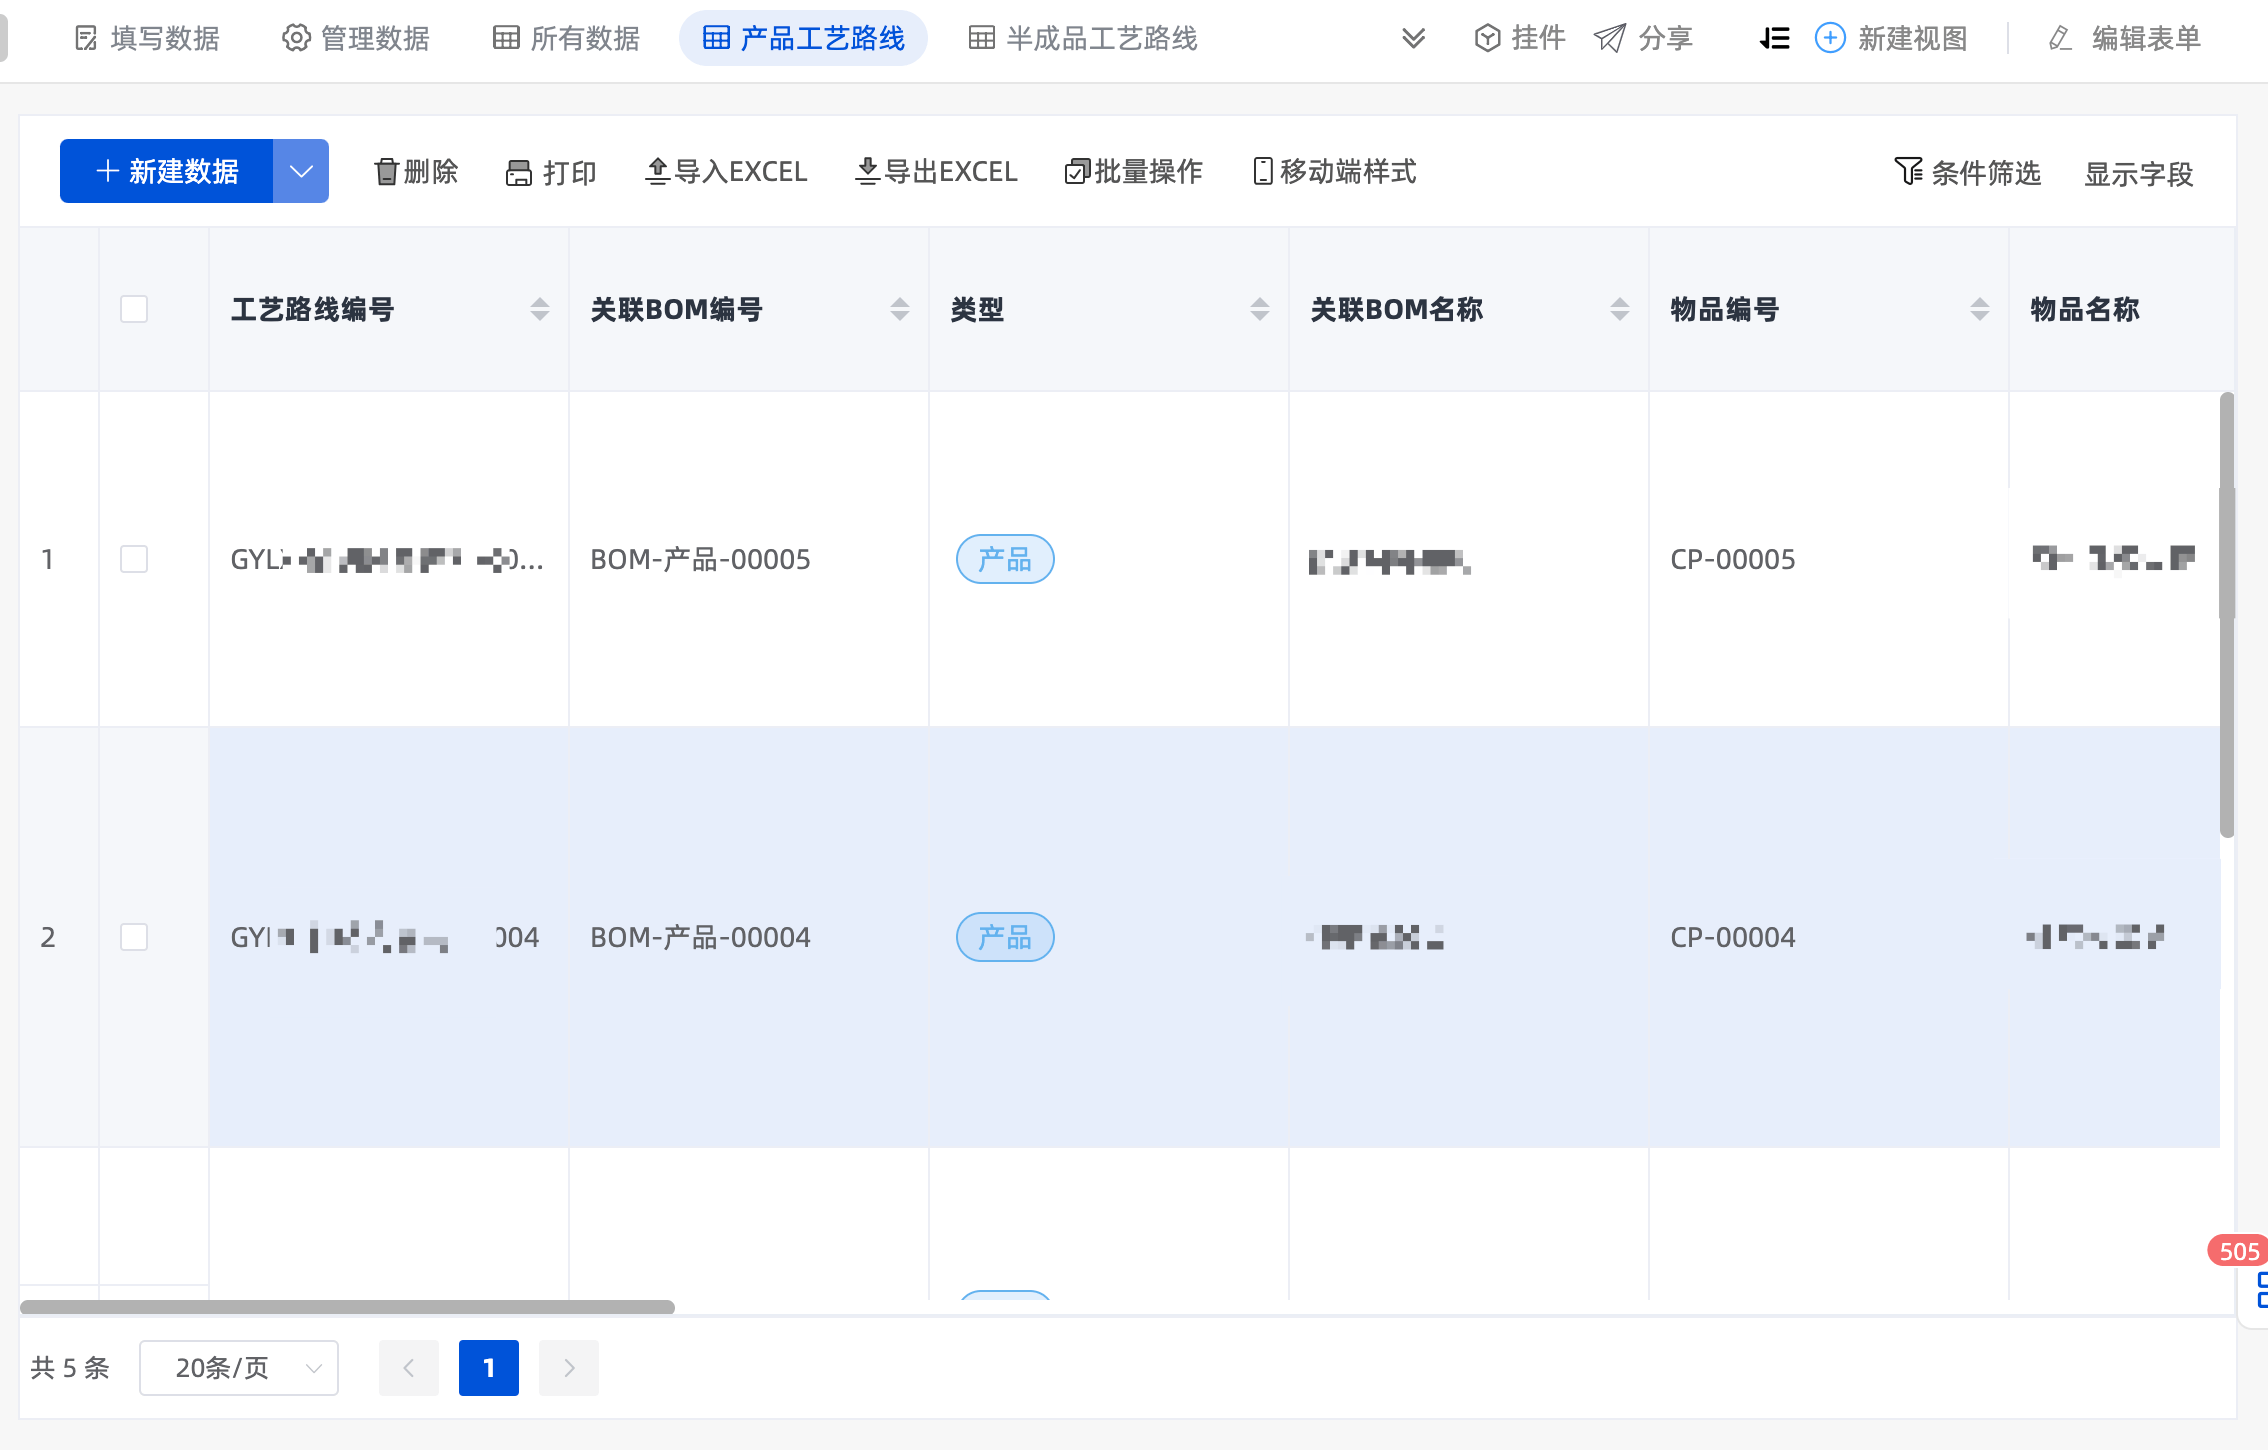The height and width of the screenshot is (1450, 2268).
Task: Open the 20条/页 page size dropdown
Action: 239,1367
